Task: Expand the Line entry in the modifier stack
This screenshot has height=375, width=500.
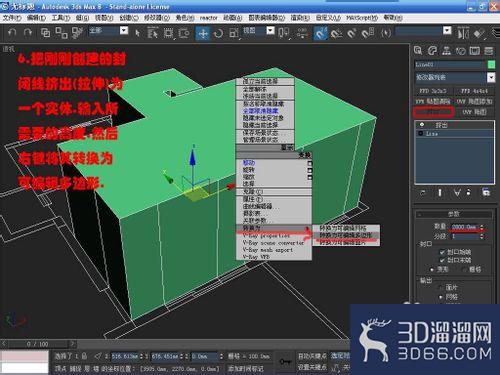Action: point(421,133)
